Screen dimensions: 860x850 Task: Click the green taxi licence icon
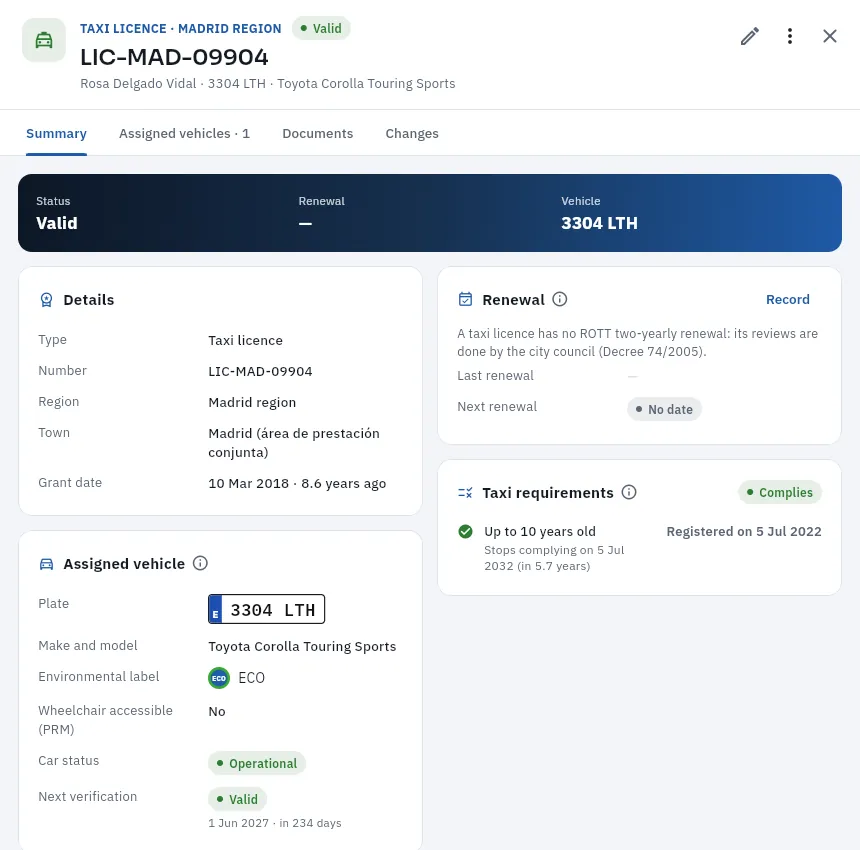[x=44, y=40]
